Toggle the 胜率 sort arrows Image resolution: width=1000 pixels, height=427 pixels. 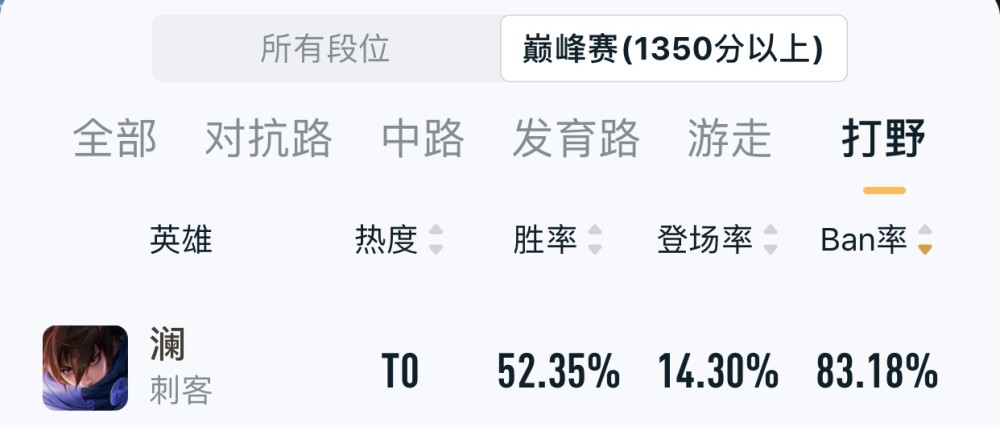[x=594, y=240]
